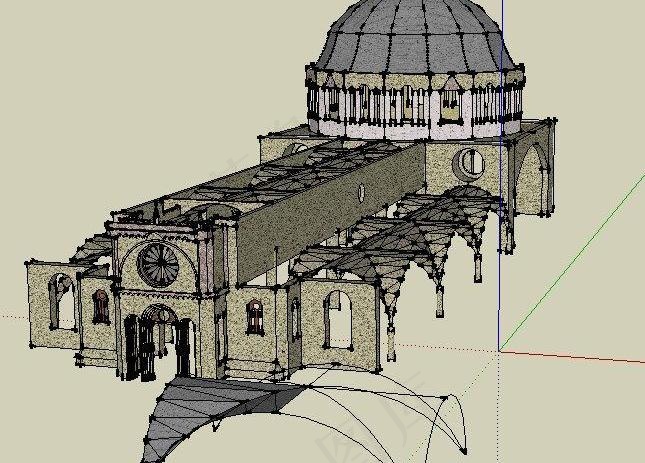Select the circular rose window on facade
Image resolution: width=645 pixels, height=463 pixels.
(158, 263)
